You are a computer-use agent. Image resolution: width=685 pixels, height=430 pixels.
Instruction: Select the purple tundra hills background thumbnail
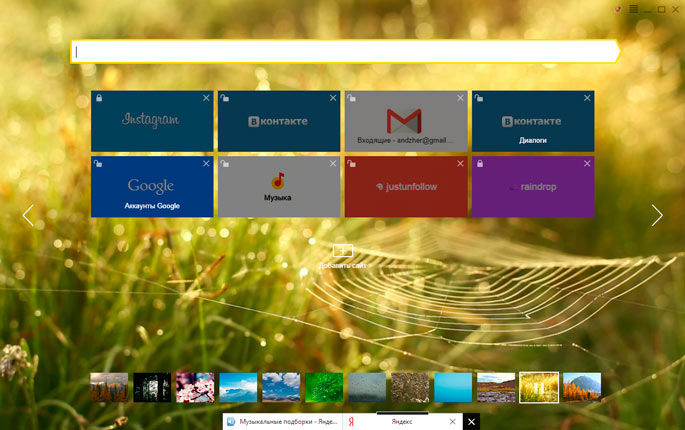pos(496,387)
